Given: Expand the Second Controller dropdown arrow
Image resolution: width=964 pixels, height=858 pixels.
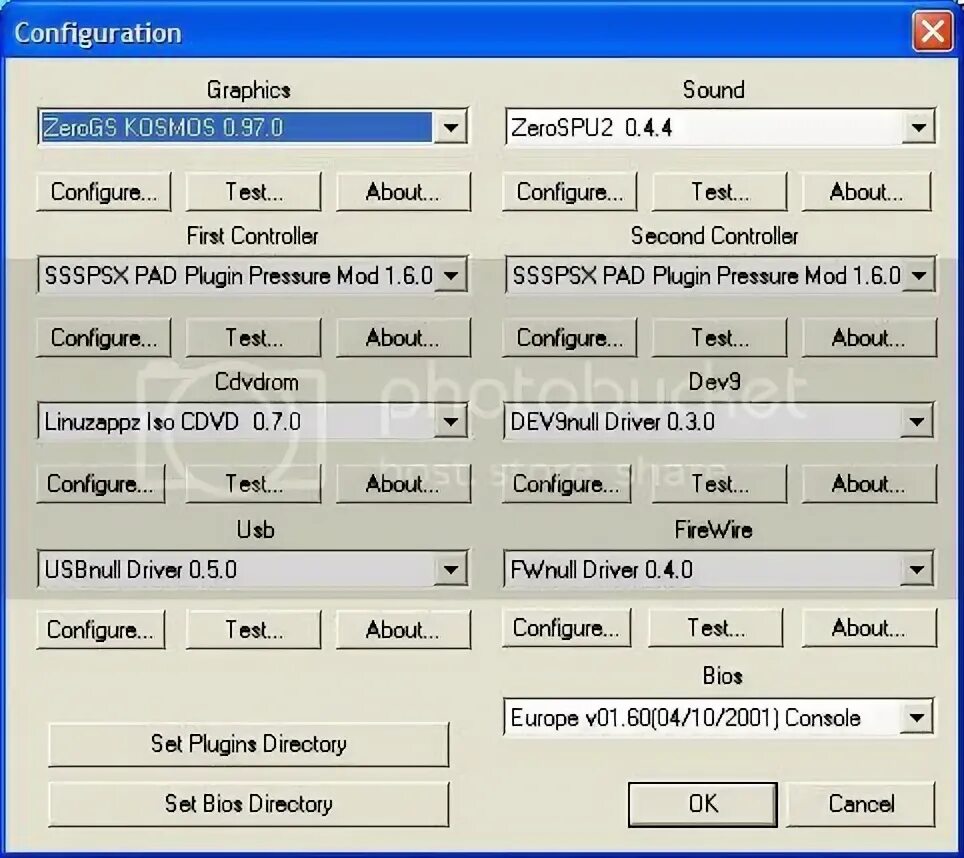Looking at the screenshot, I should click(x=919, y=275).
